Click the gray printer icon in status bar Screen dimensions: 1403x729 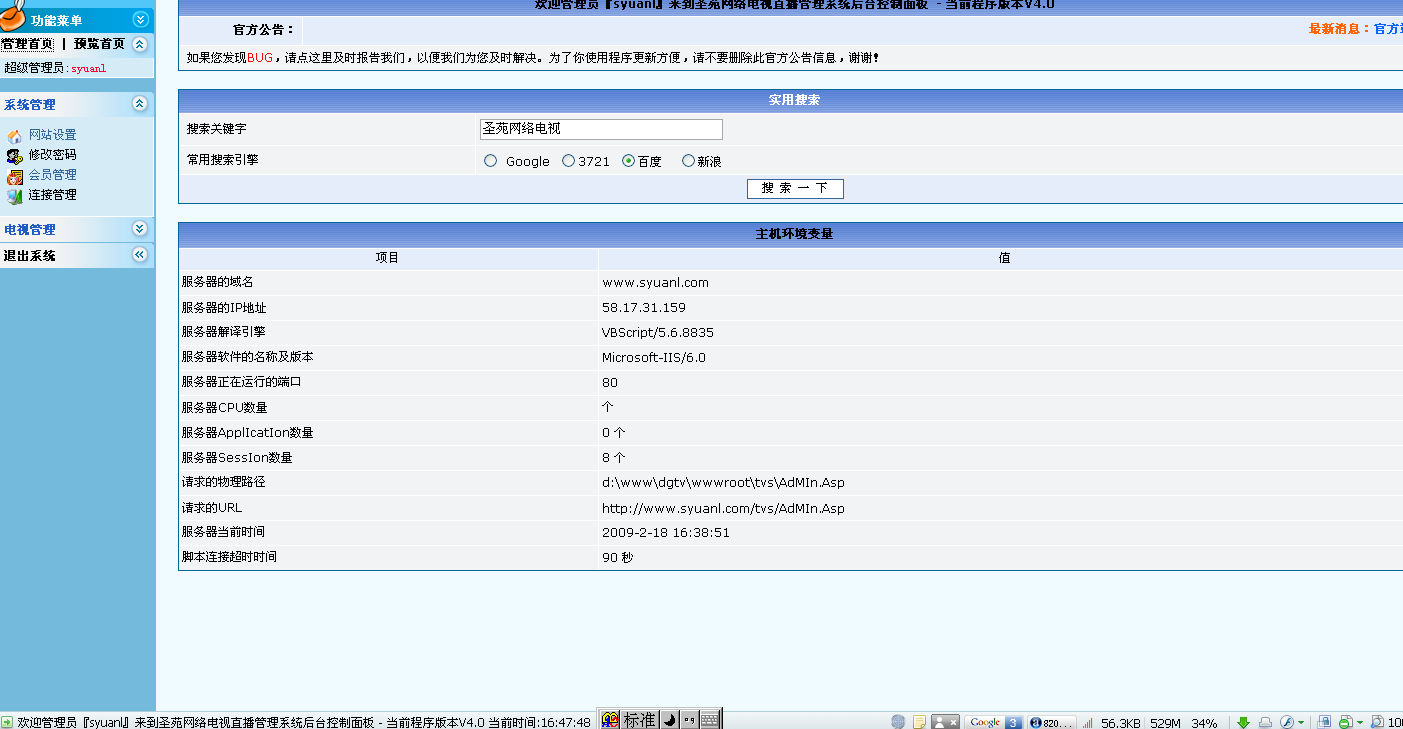point(1265,722)
